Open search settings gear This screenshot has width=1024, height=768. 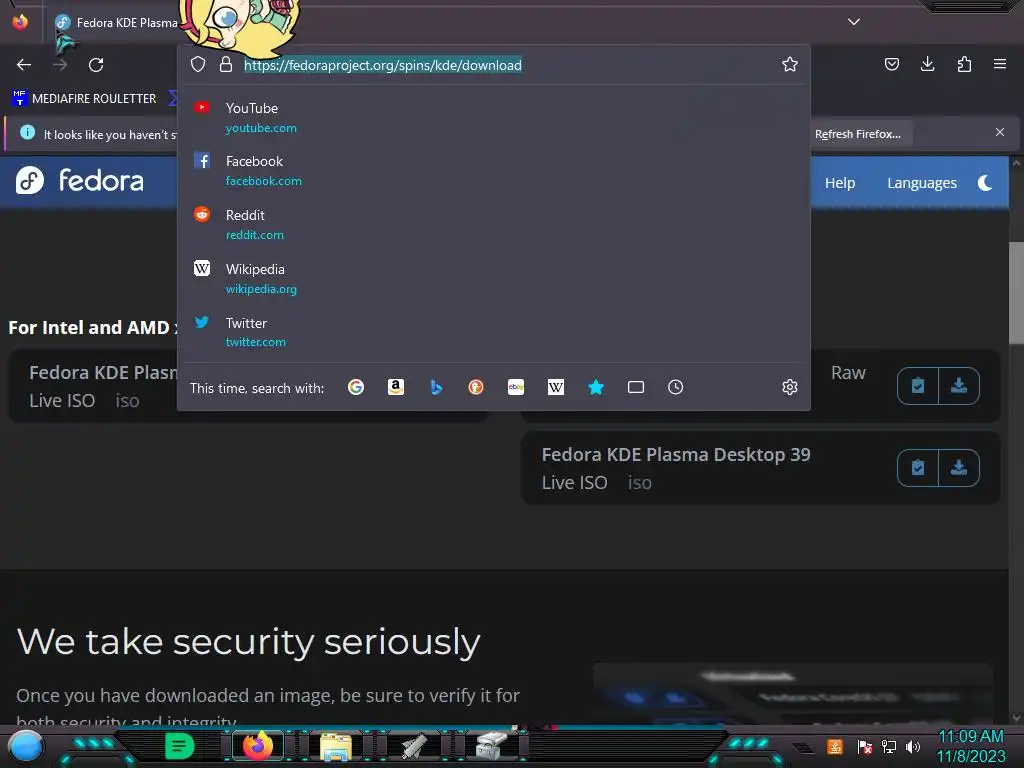pos(790,387)
